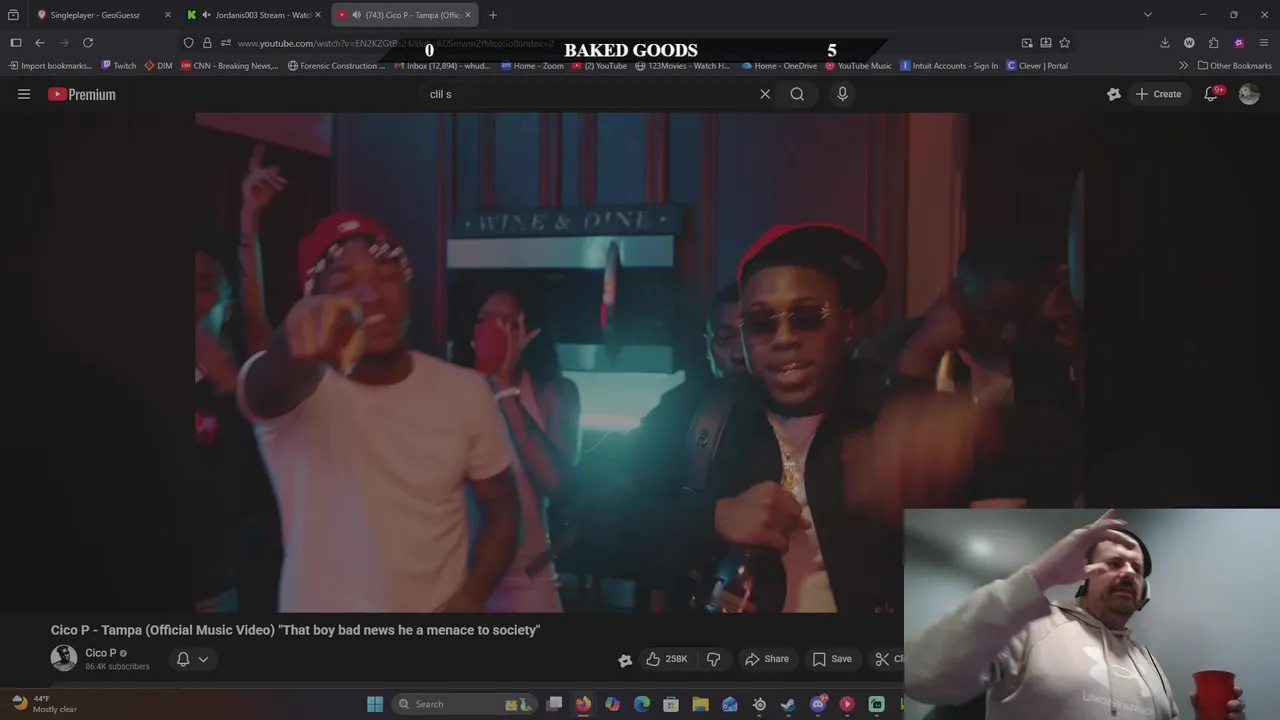Open the Home - Zoom bookmark

coord(532,66)
